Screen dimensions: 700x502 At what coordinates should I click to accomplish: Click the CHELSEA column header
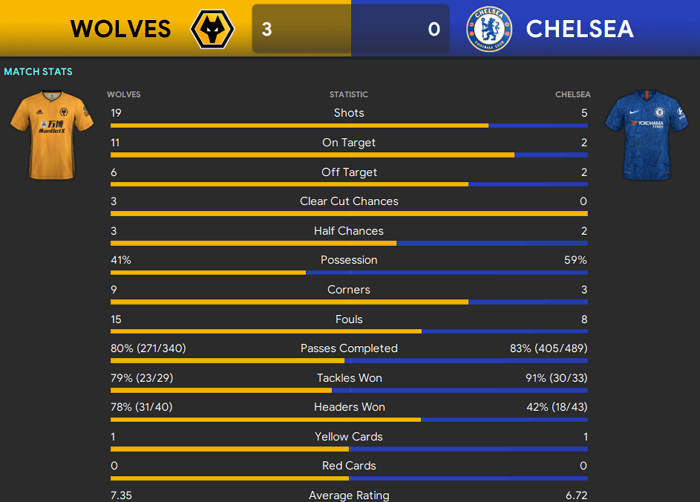(x=573, y=94)
